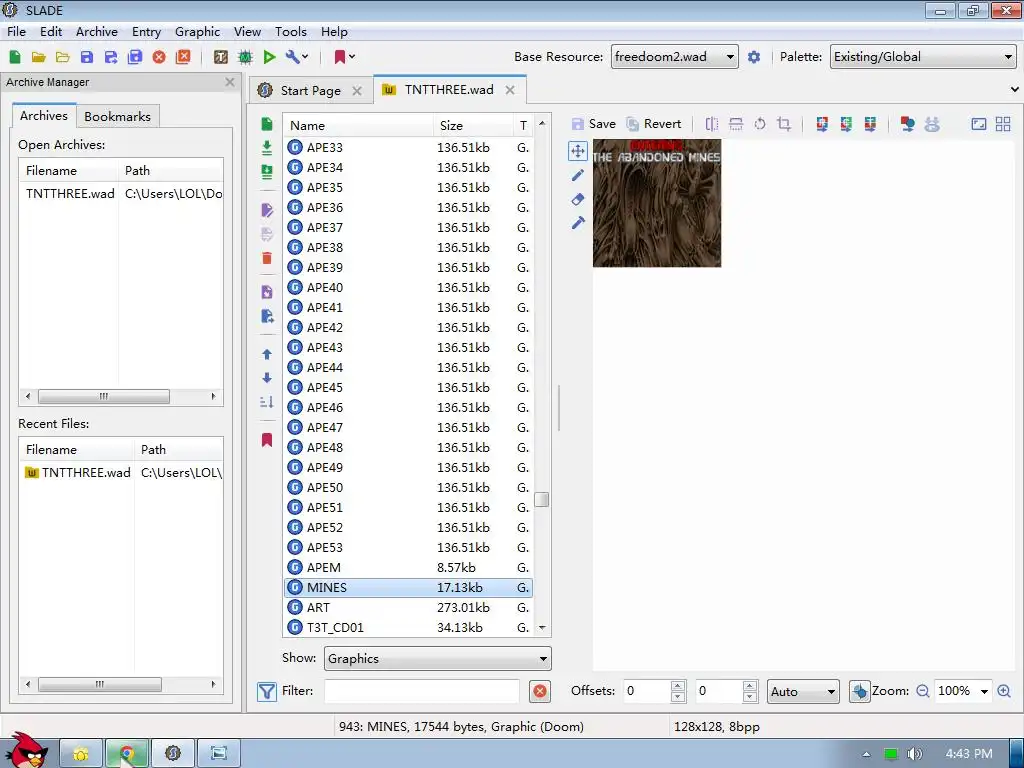Select the Drag offset move tool
The width and height of the screenshot is (1024, 768).
click(578, 152)
